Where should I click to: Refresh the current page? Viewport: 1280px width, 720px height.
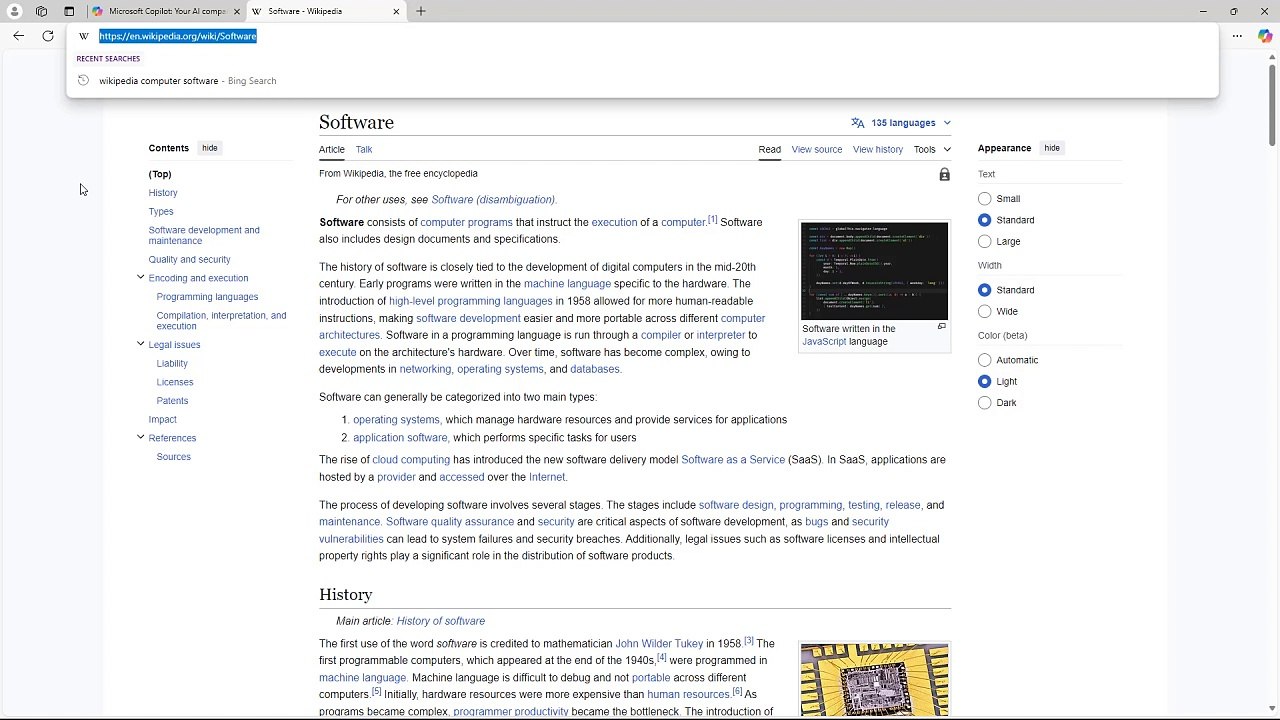coord(47,36)
